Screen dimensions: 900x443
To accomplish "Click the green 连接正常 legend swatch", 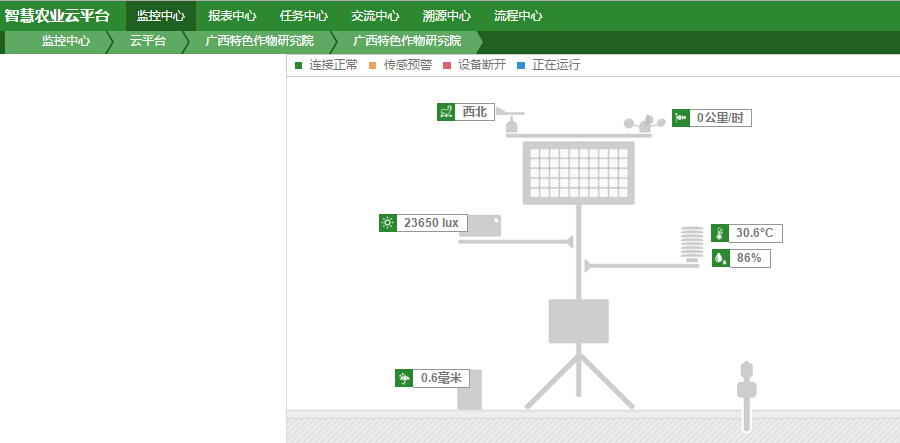I will (298, 65).
